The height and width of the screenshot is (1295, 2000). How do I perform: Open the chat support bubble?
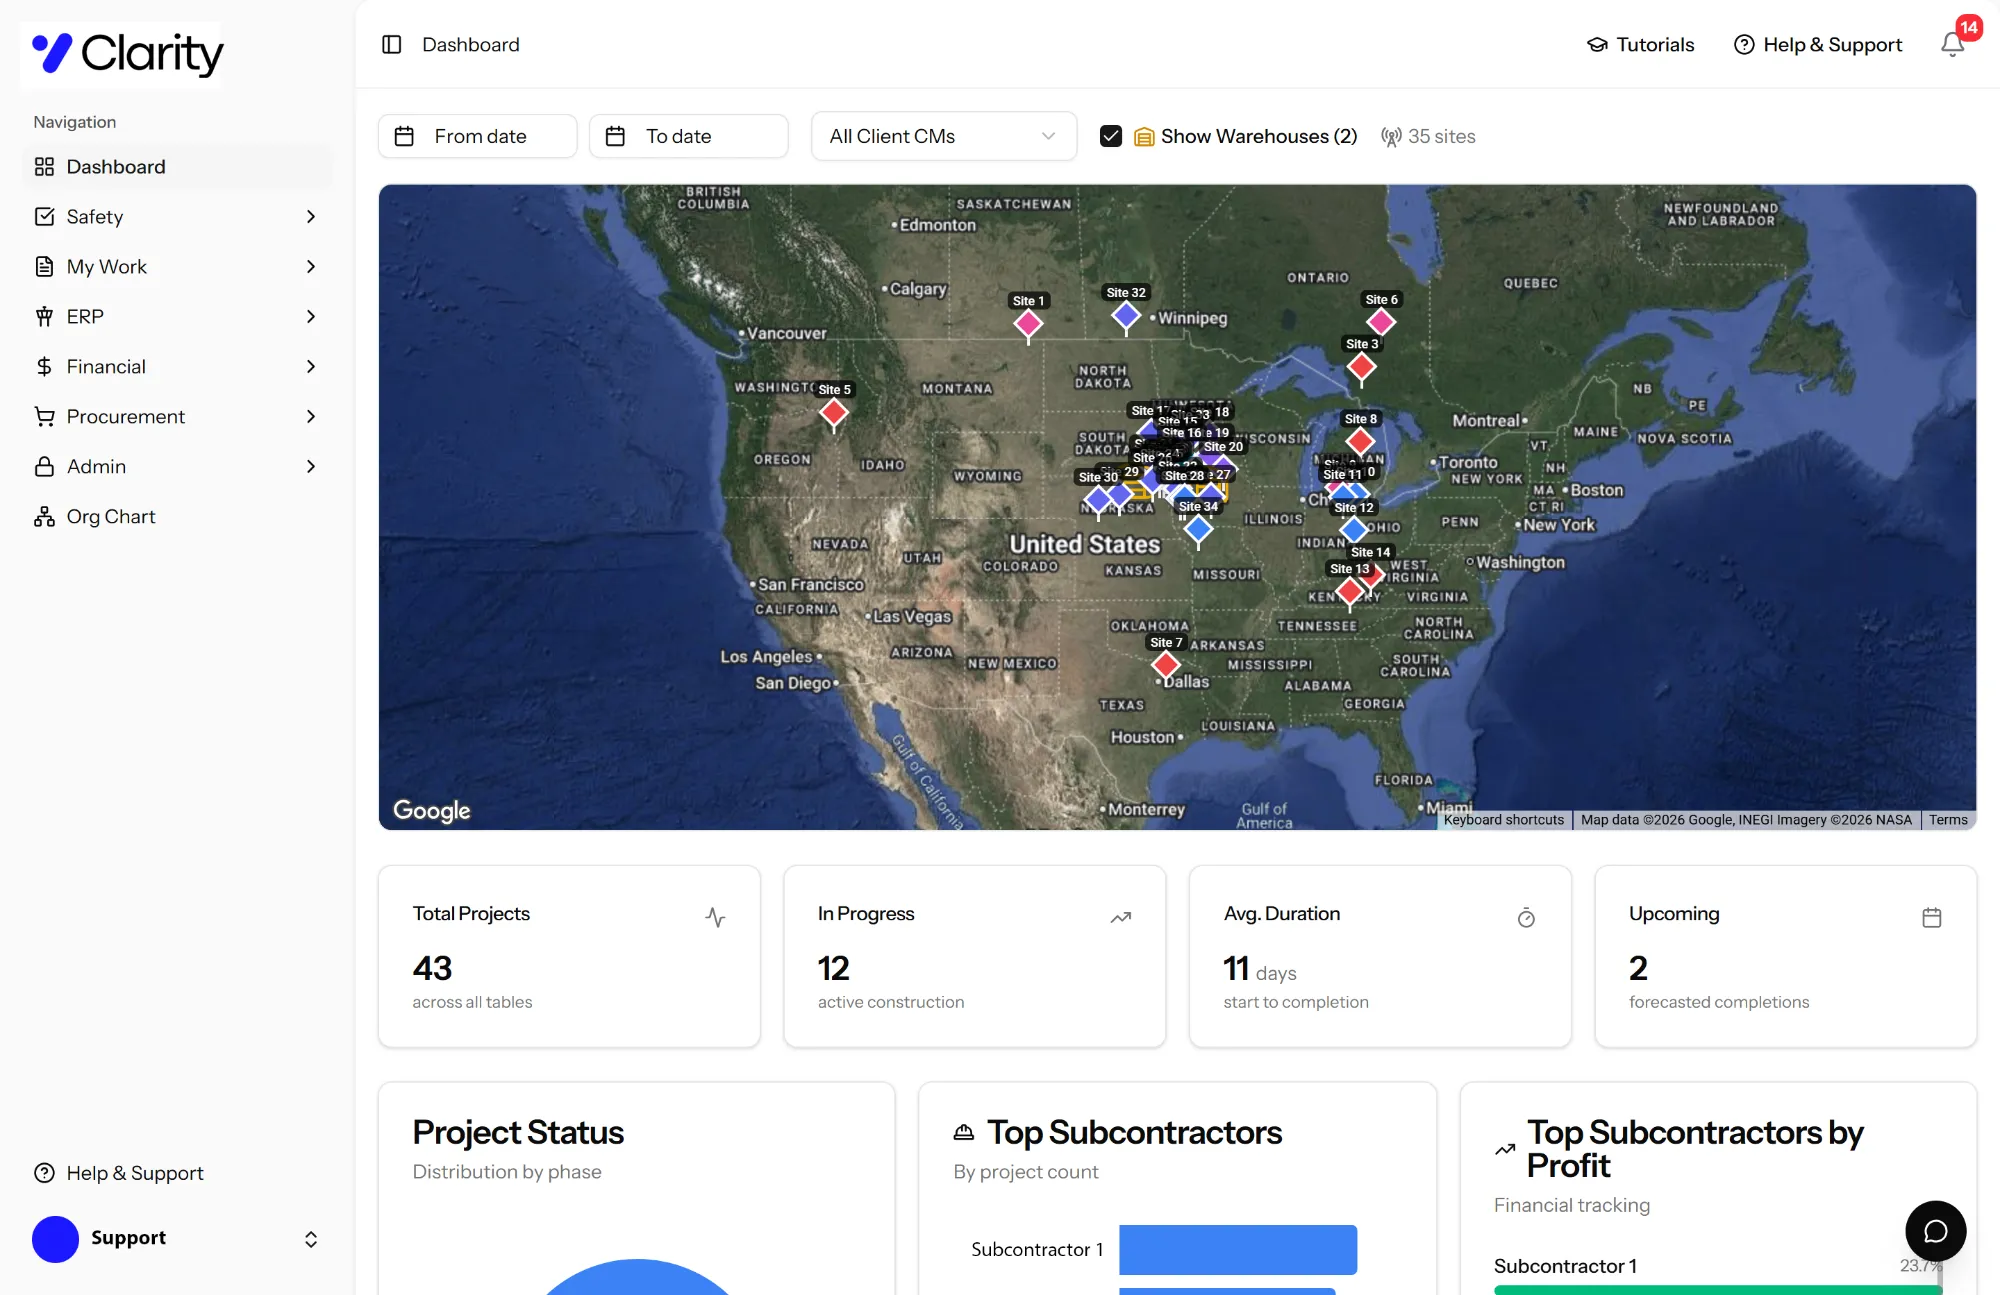tap(1936, 1231)
